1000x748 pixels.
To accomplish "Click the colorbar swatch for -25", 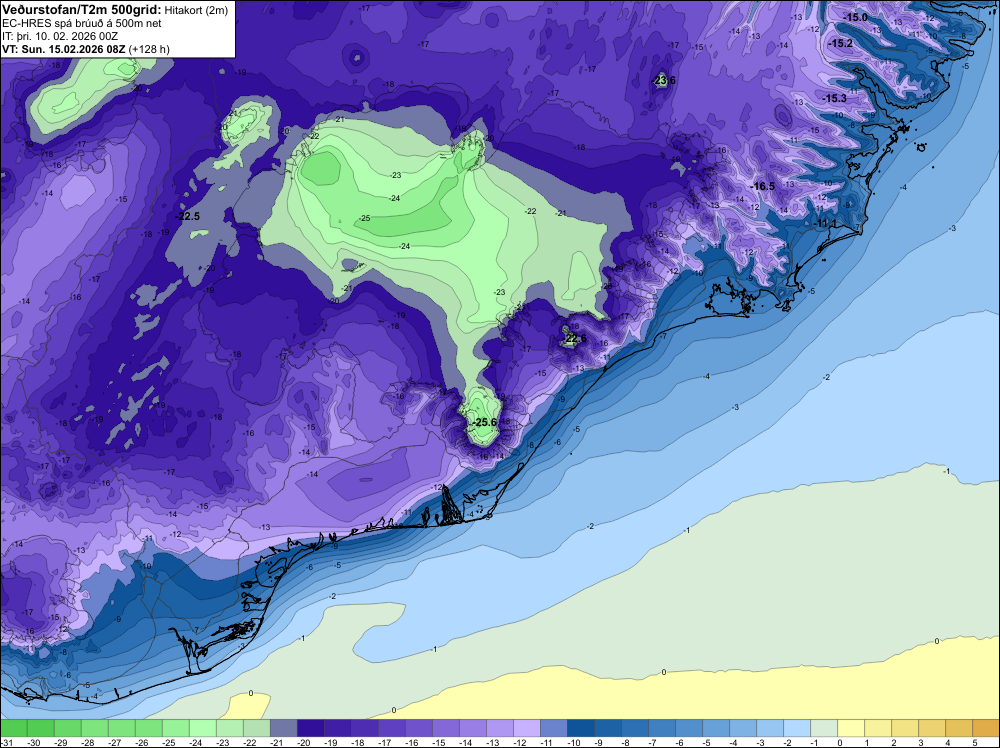I will click(176, 728).
